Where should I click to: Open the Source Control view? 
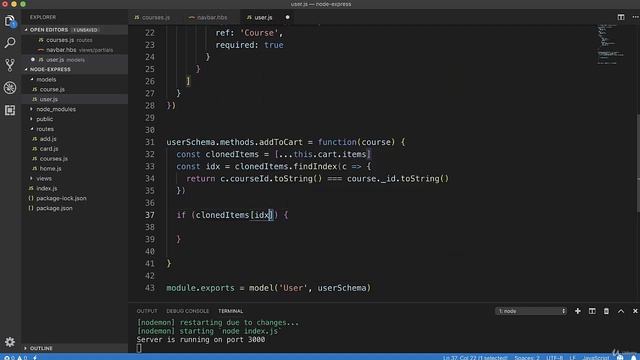(10, 65)
